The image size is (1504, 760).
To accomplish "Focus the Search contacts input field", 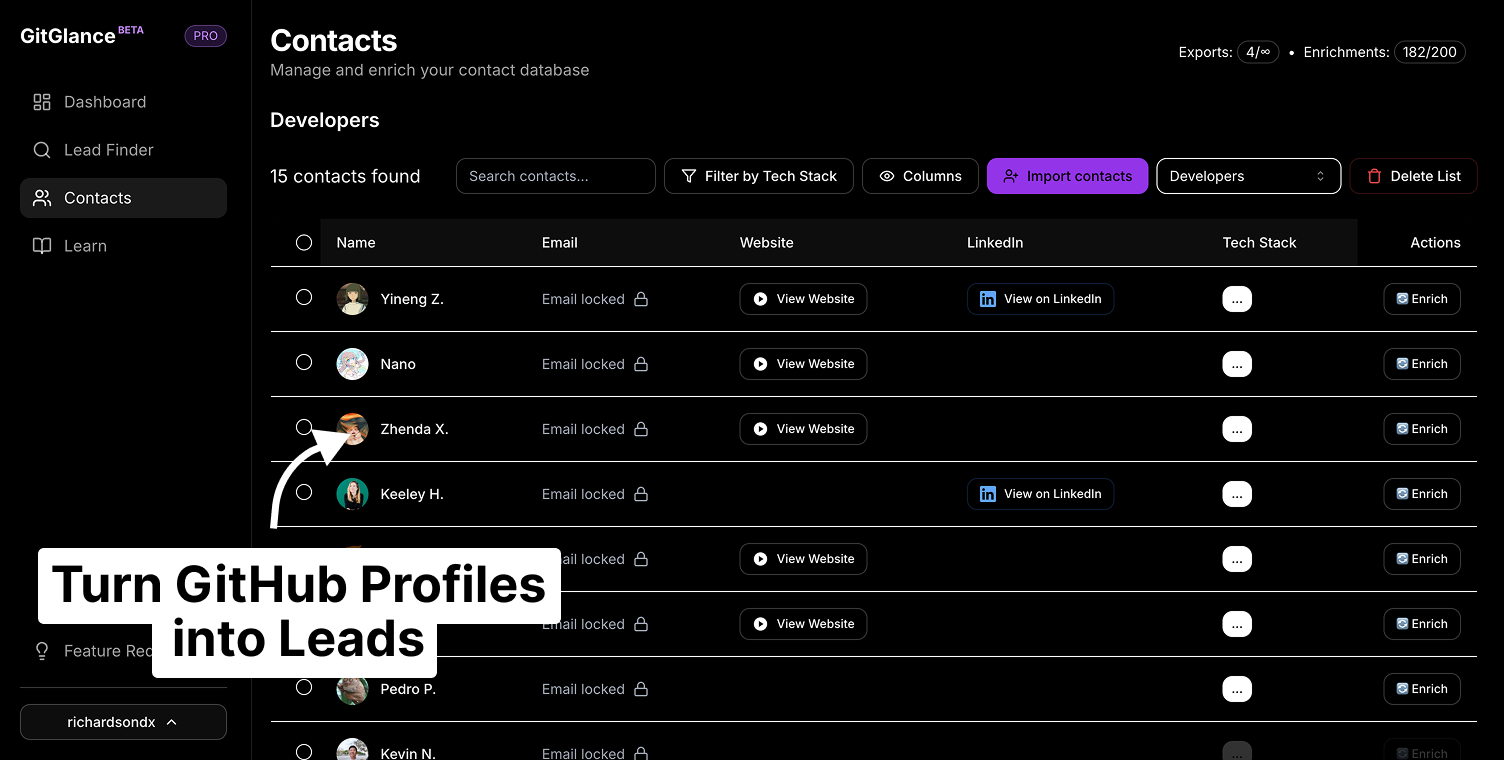I will click(555, 176).
